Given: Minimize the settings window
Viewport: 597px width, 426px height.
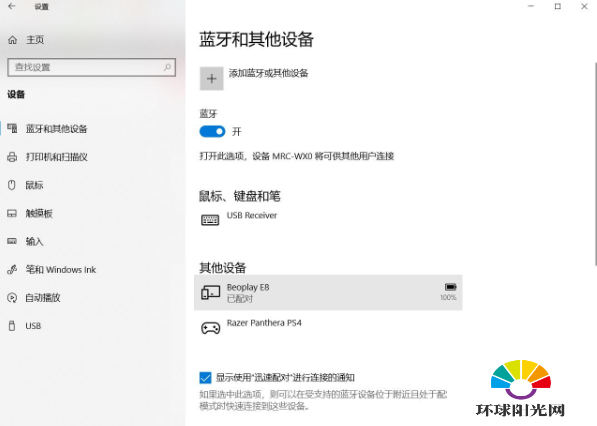Looking at the screenshot, I should point(531,6).
